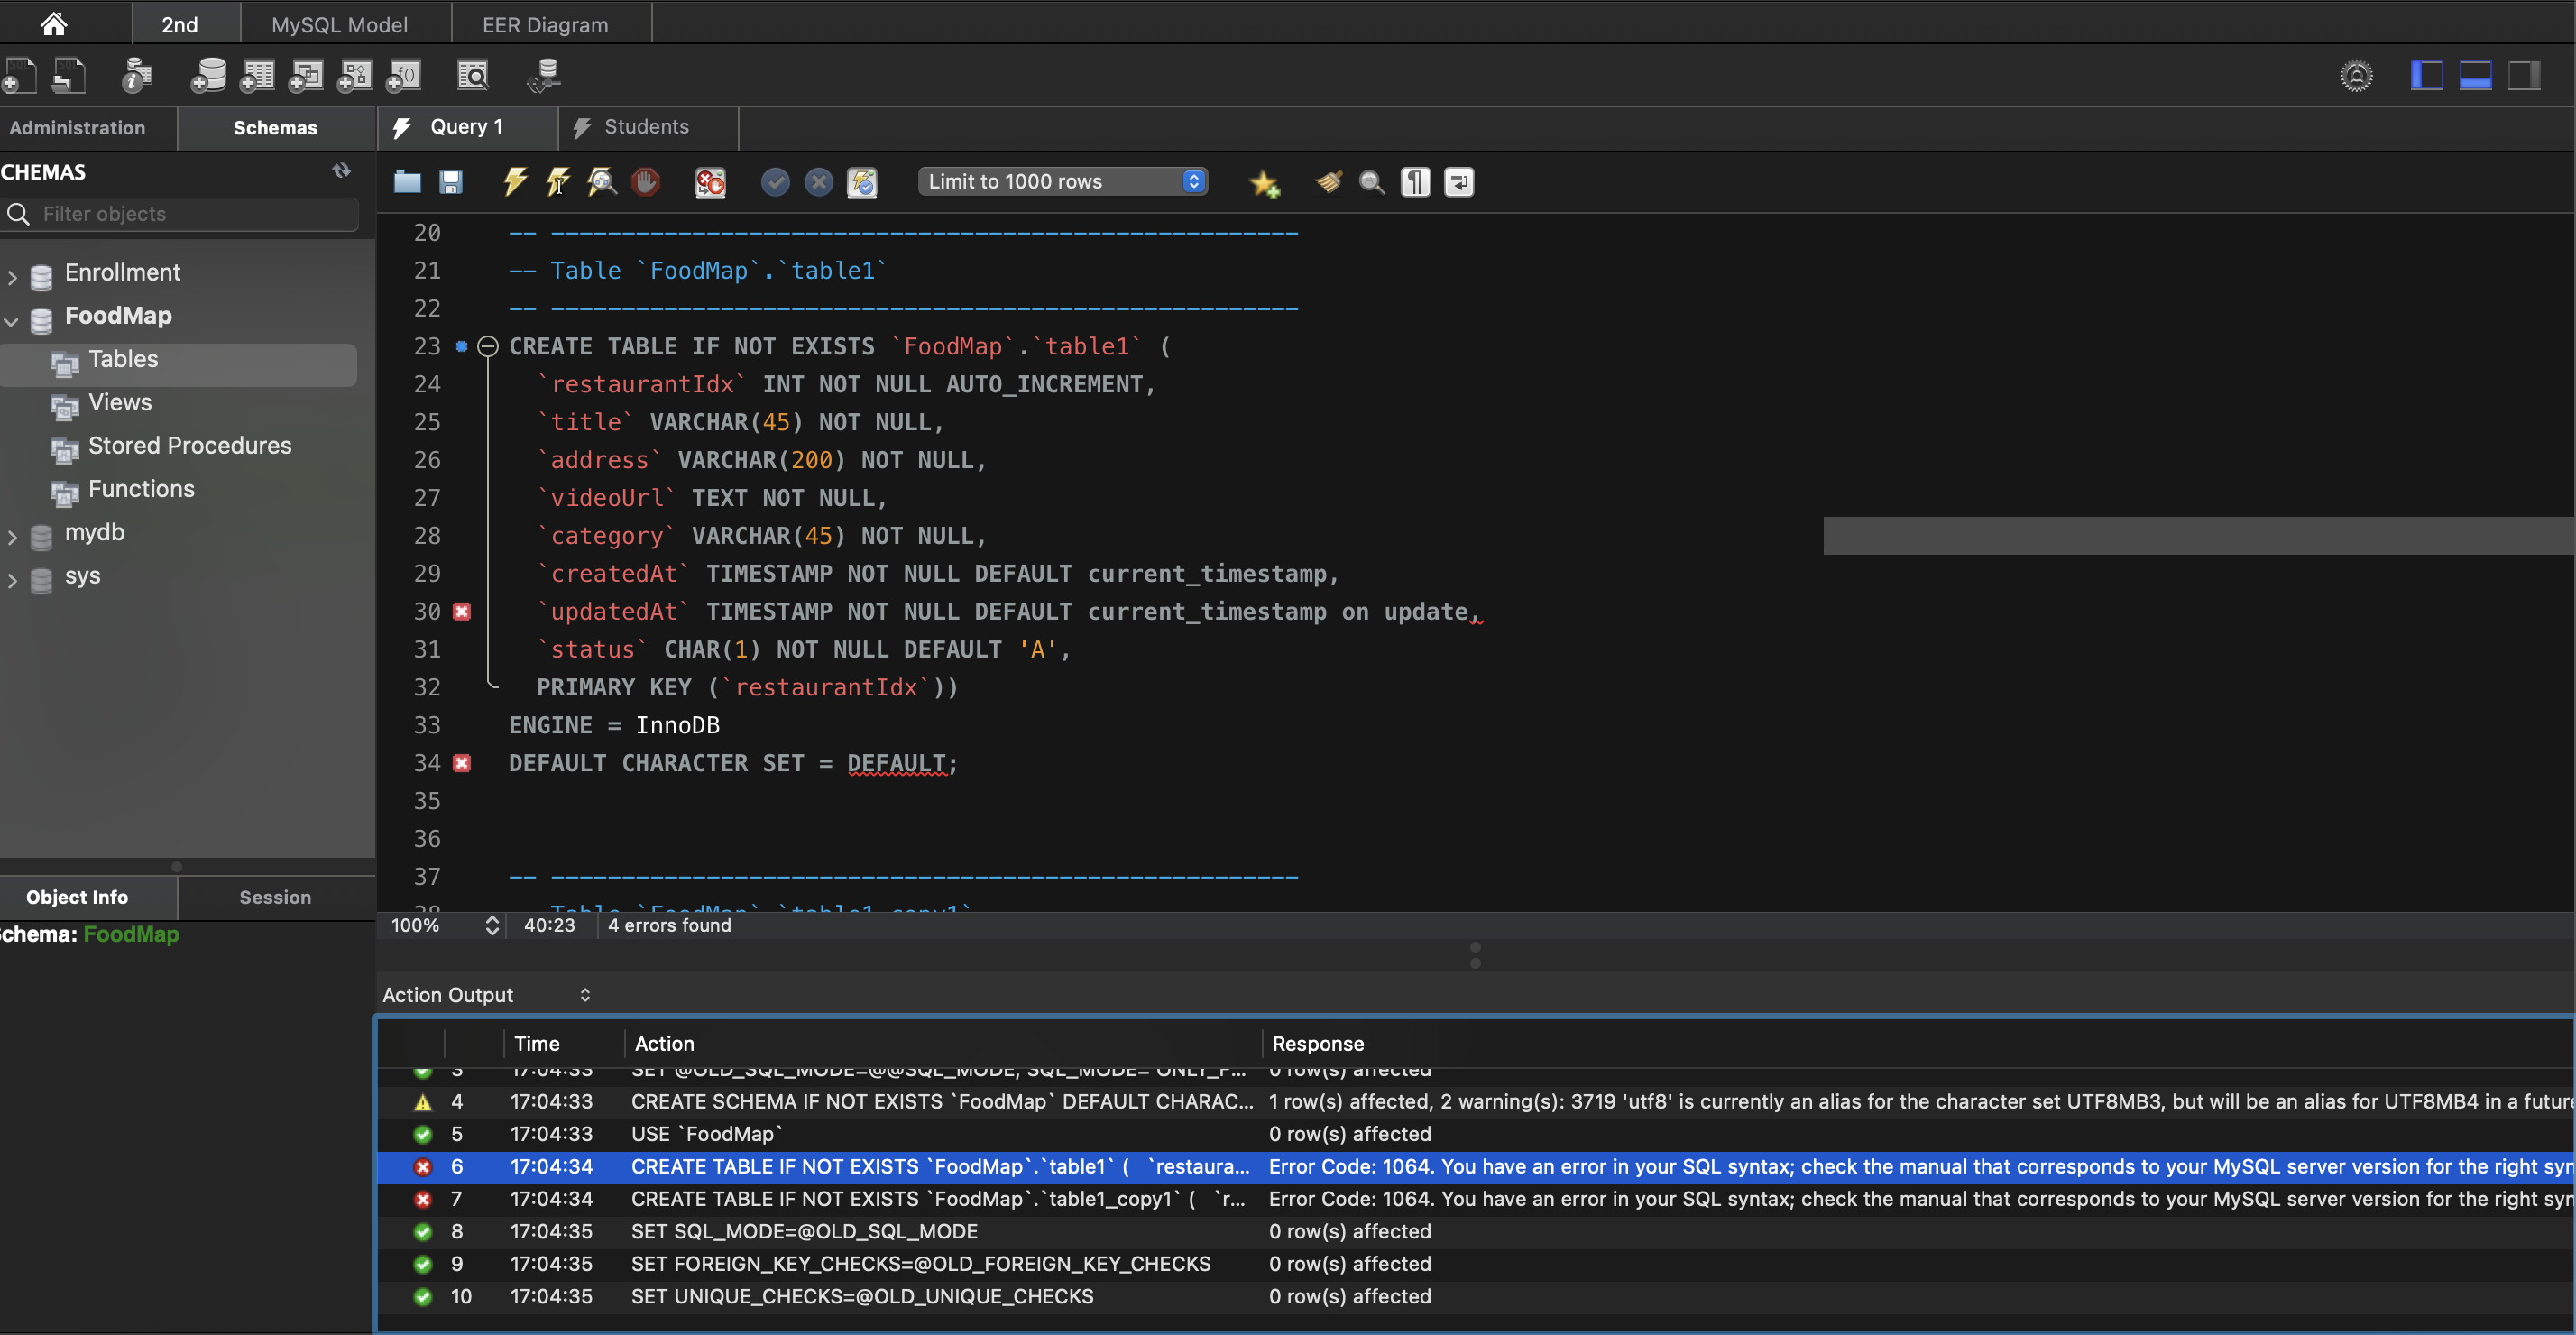Viewport: 2576px width, 1335px height.
Task: Switch to the Query 1 editor tab
Action: point(467,127)
